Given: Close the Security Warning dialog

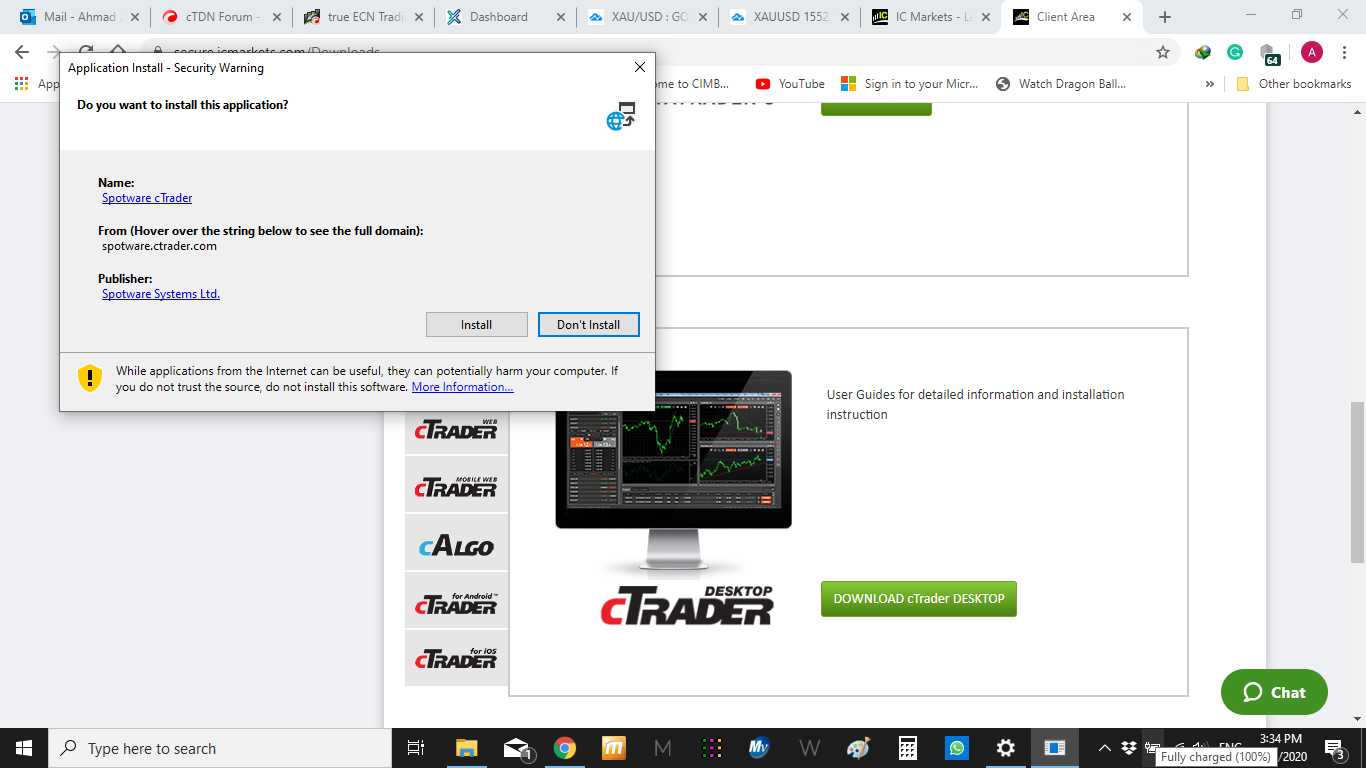Looking at the screenshot, I should click(640, 67).
